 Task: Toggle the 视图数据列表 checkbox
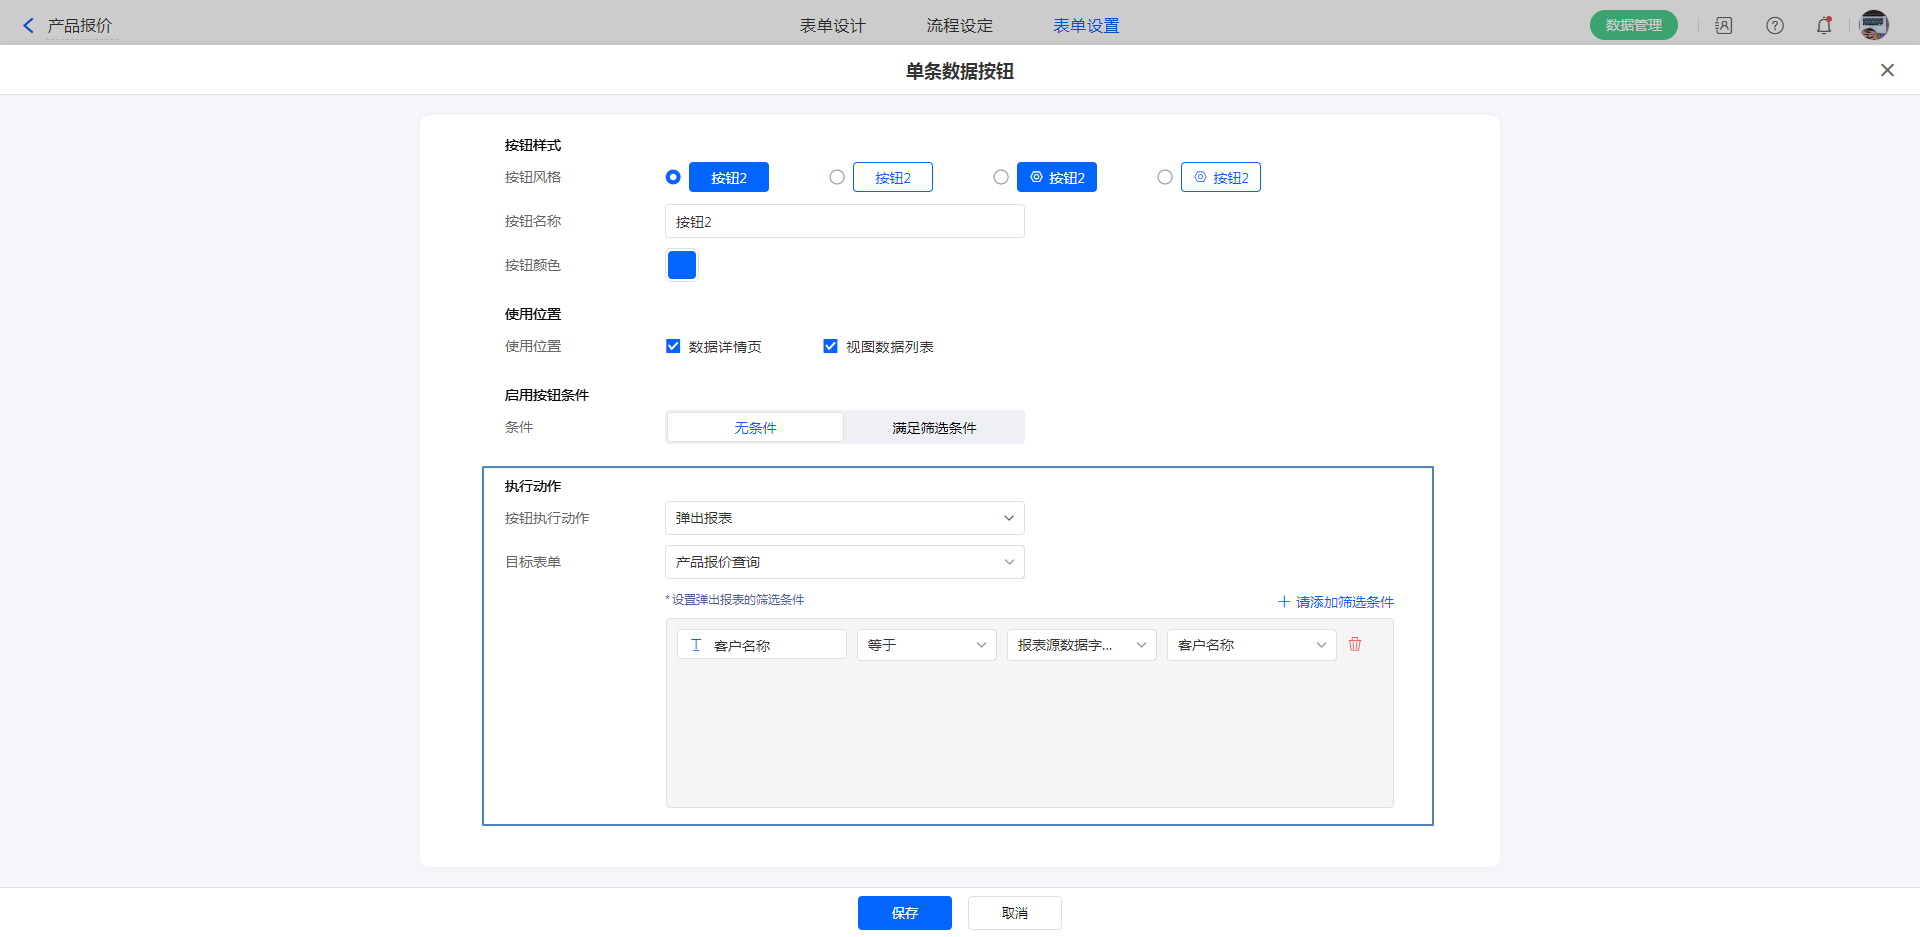tap(830, 346)
